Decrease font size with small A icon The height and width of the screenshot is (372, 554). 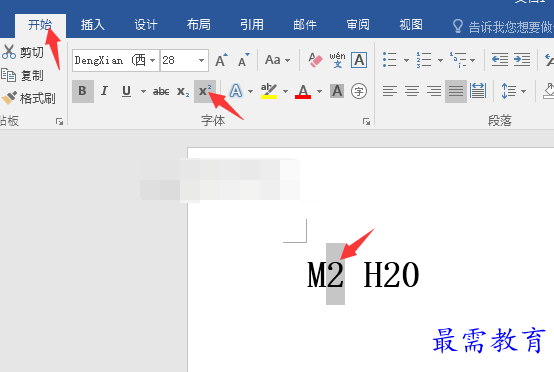[x=243, y=60]
